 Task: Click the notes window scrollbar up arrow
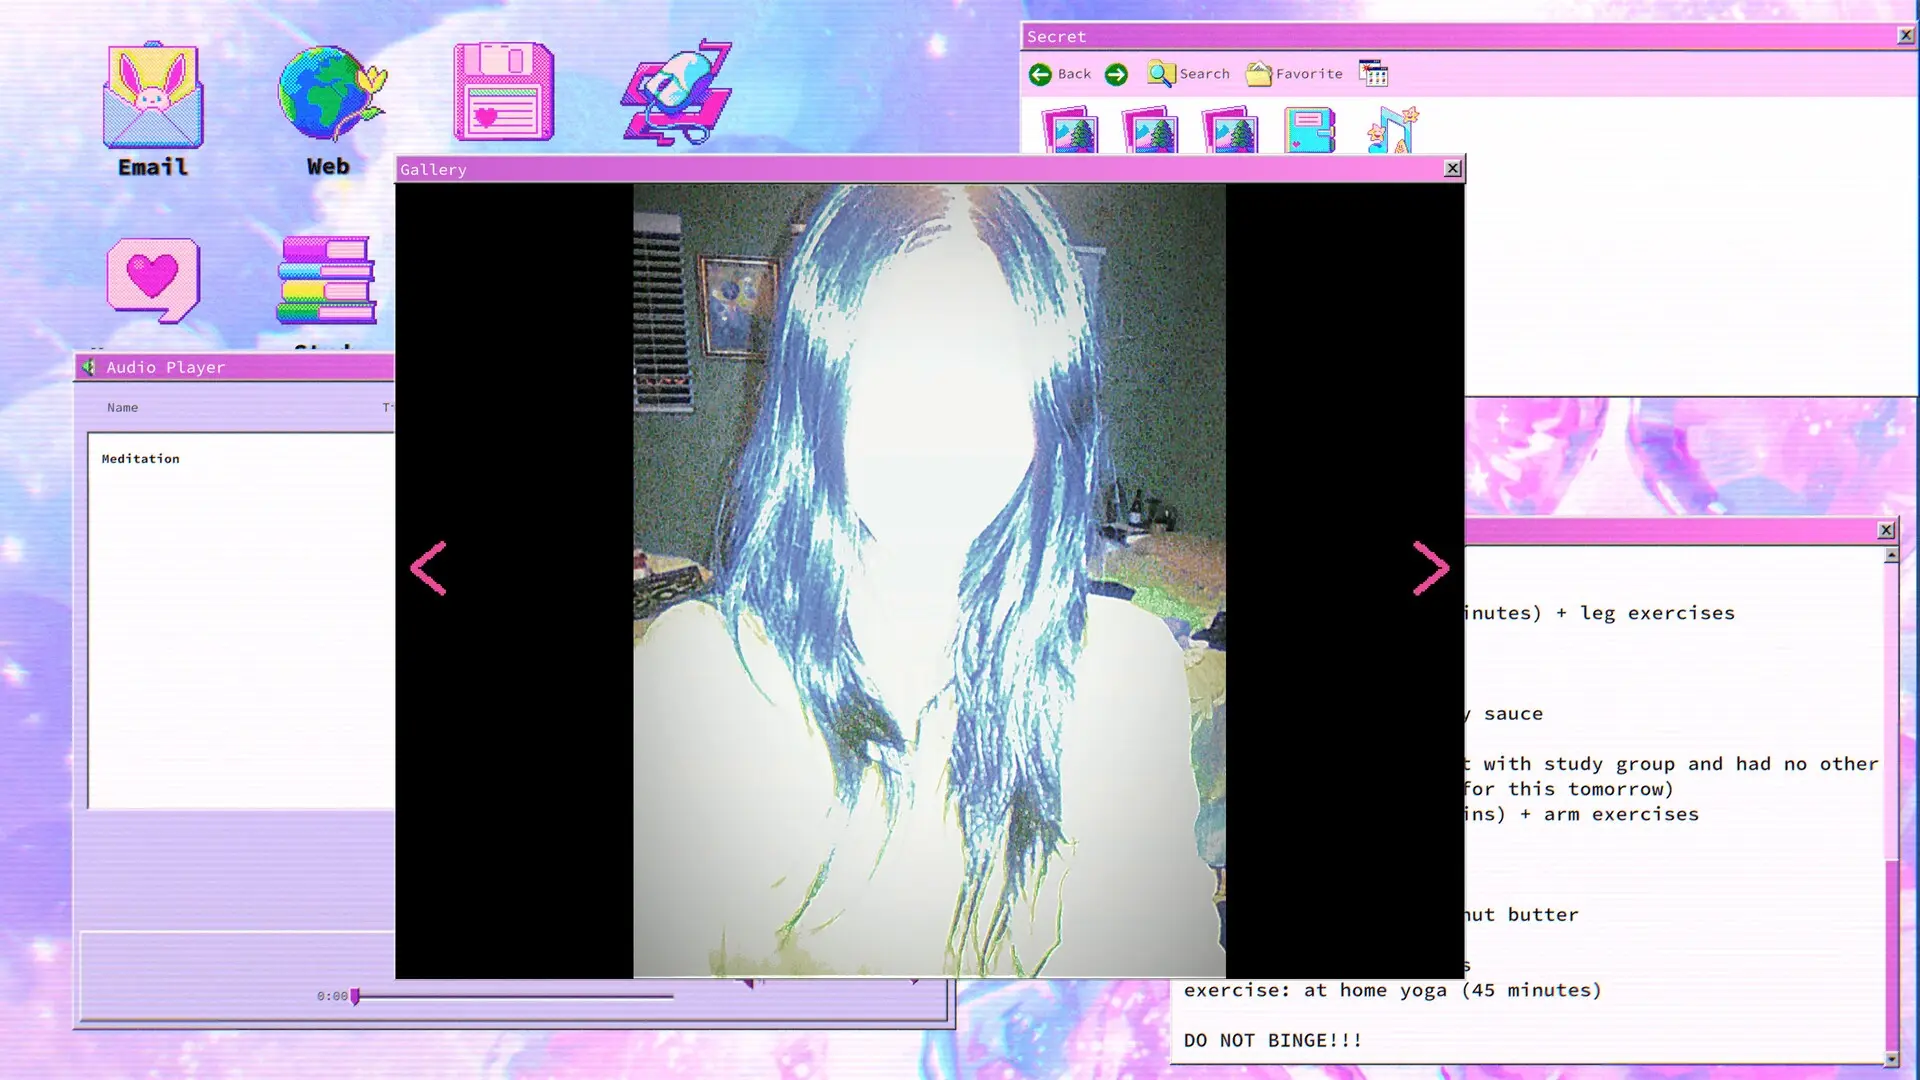(1891, 555)
